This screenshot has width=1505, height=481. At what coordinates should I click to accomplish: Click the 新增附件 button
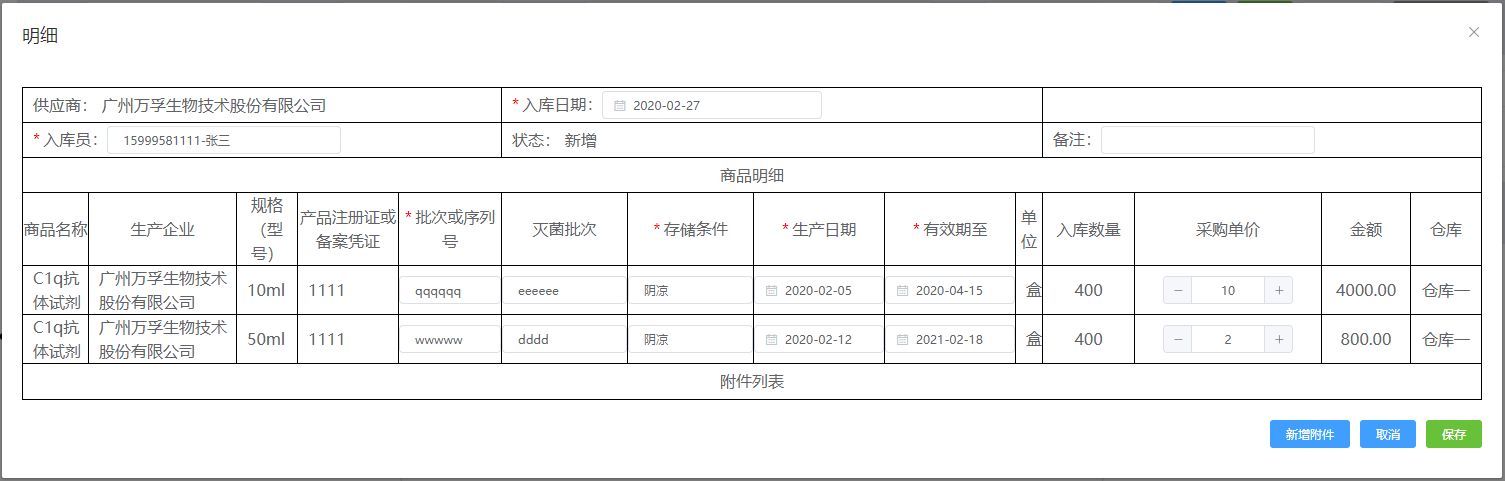click(x=1309, y=434)
